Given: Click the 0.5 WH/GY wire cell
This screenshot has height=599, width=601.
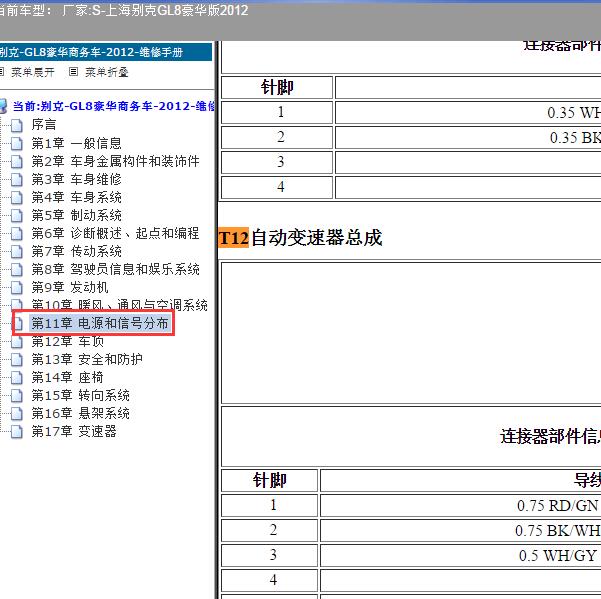Looking at the screenshot, I should [461, 555].
